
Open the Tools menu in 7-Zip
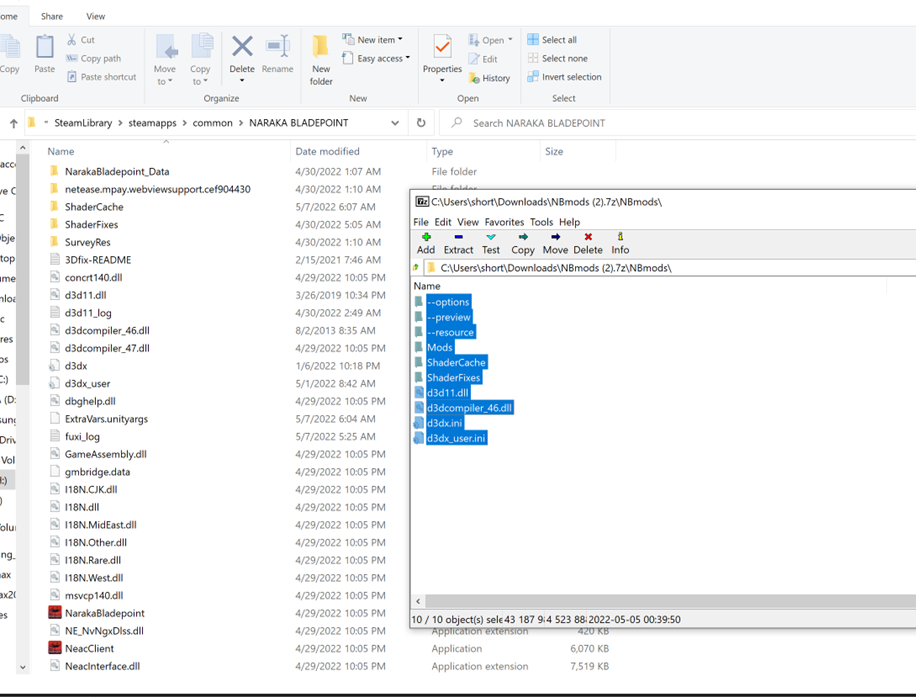coord(541,222)
